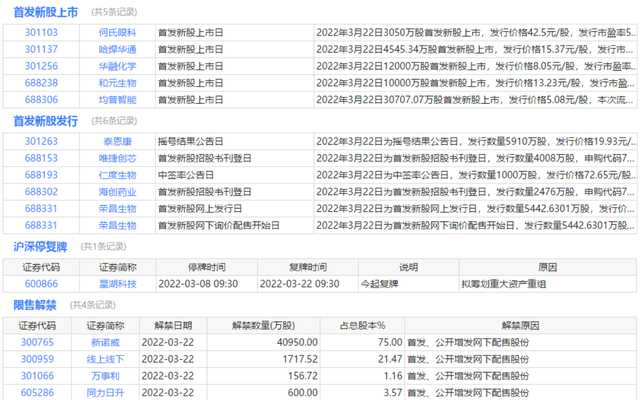Image resolution: width=640 pixels, height=400 pixels.
Task: Click (共5条记录) record count
Action: pyautogui.click(x=114, y=12)
